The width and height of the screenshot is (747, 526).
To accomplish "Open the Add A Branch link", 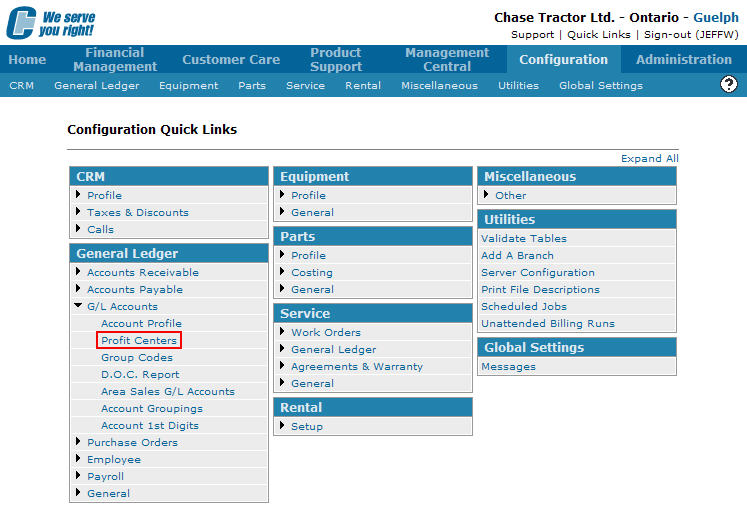I will 517,255.
